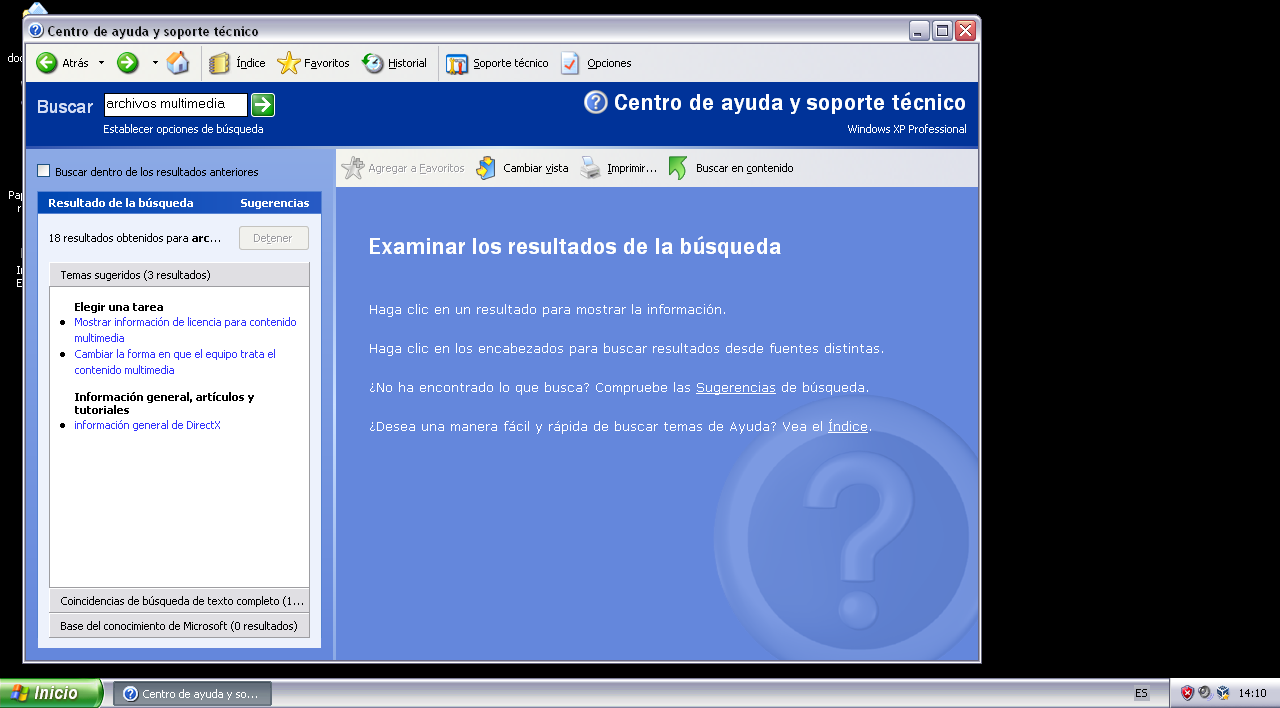Click Agregar a Favoritos star icon

click(x=353, y=168)
